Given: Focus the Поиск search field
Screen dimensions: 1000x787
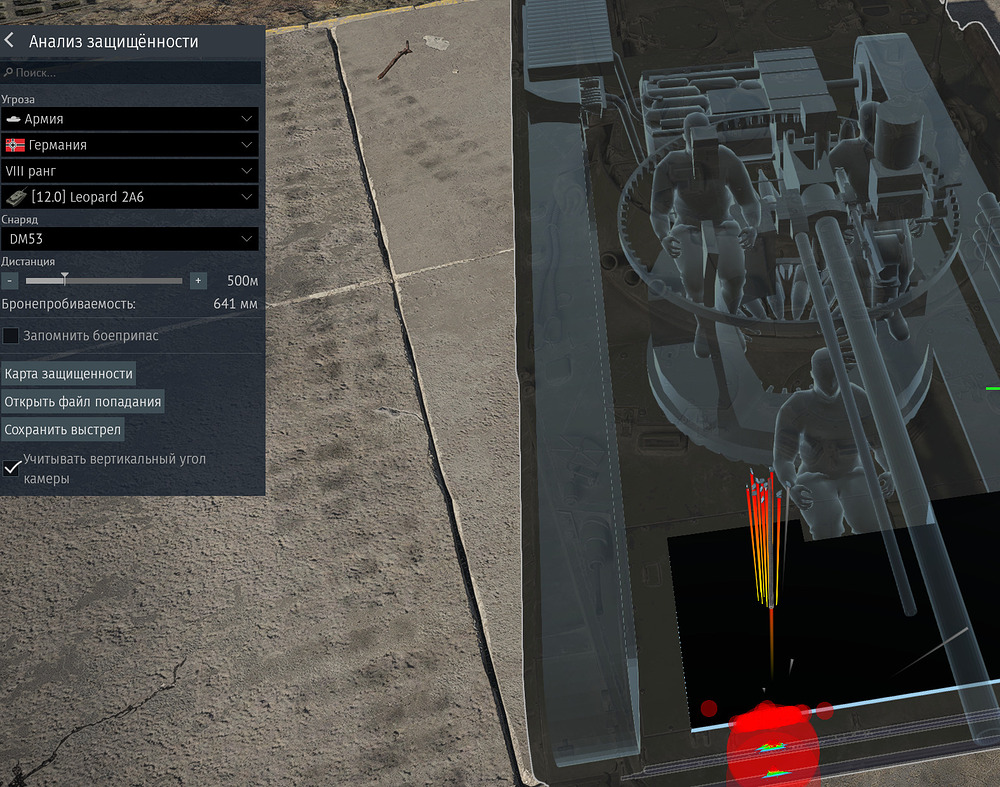Looking at the screenshot, I should (x=131, y=73).
